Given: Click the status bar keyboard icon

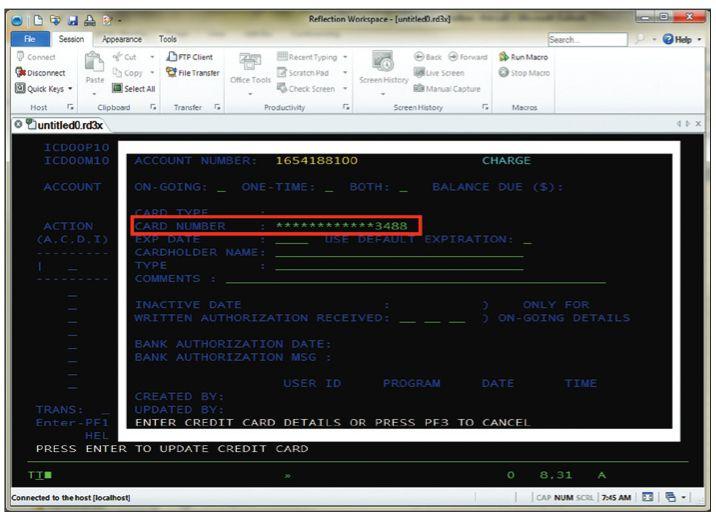Looking at the screenshot, I should tap(648, 497).
